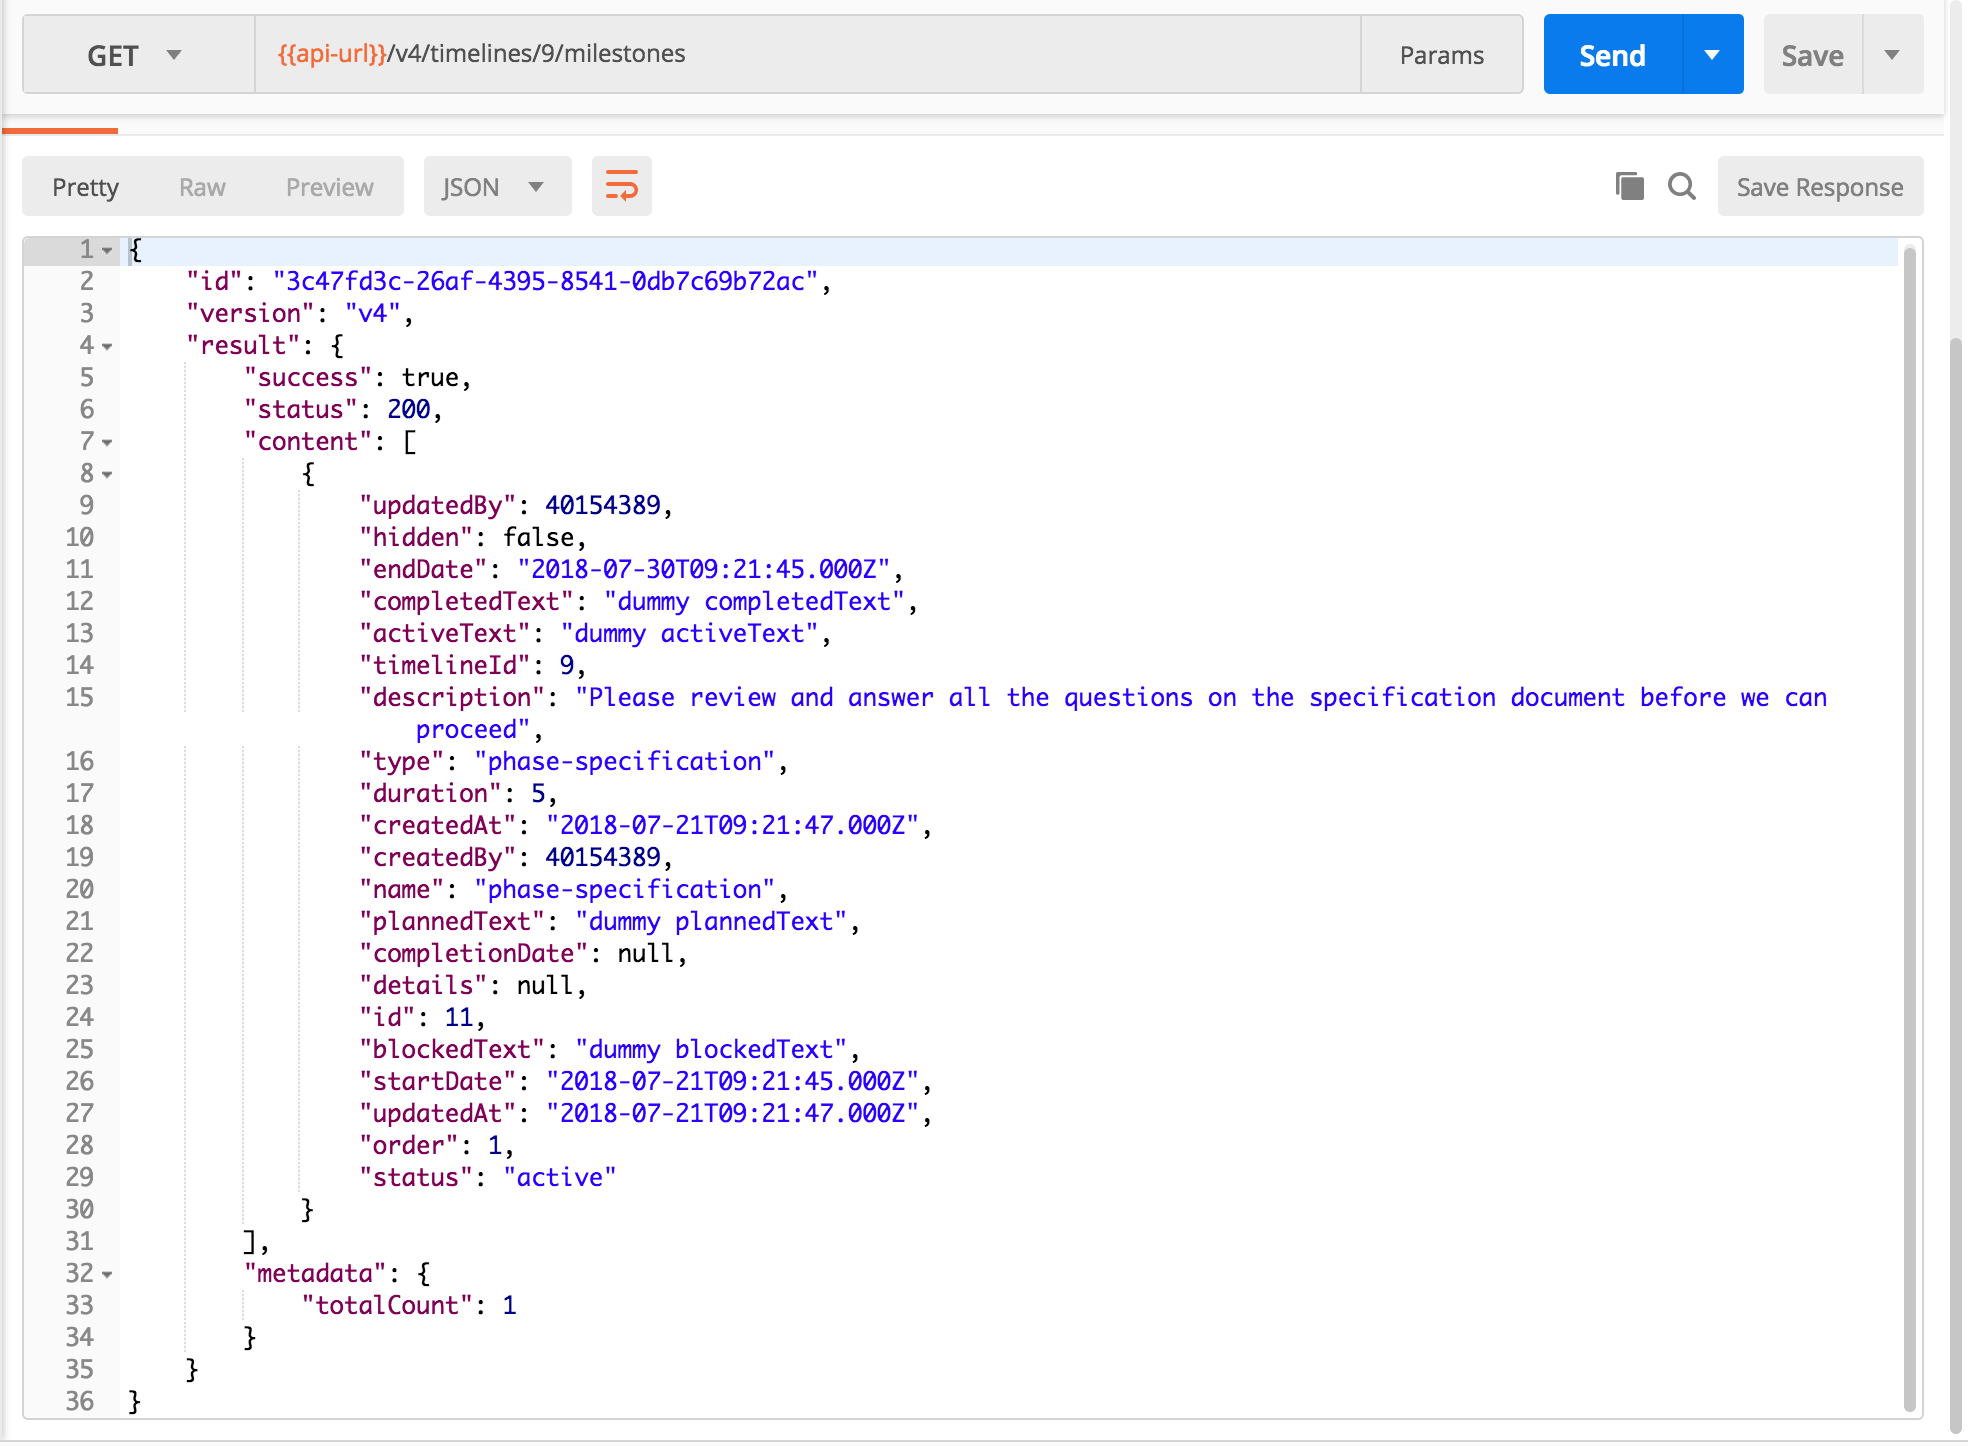Select the Pretty view tab
1968x1446 pixels.
point(86,187)
